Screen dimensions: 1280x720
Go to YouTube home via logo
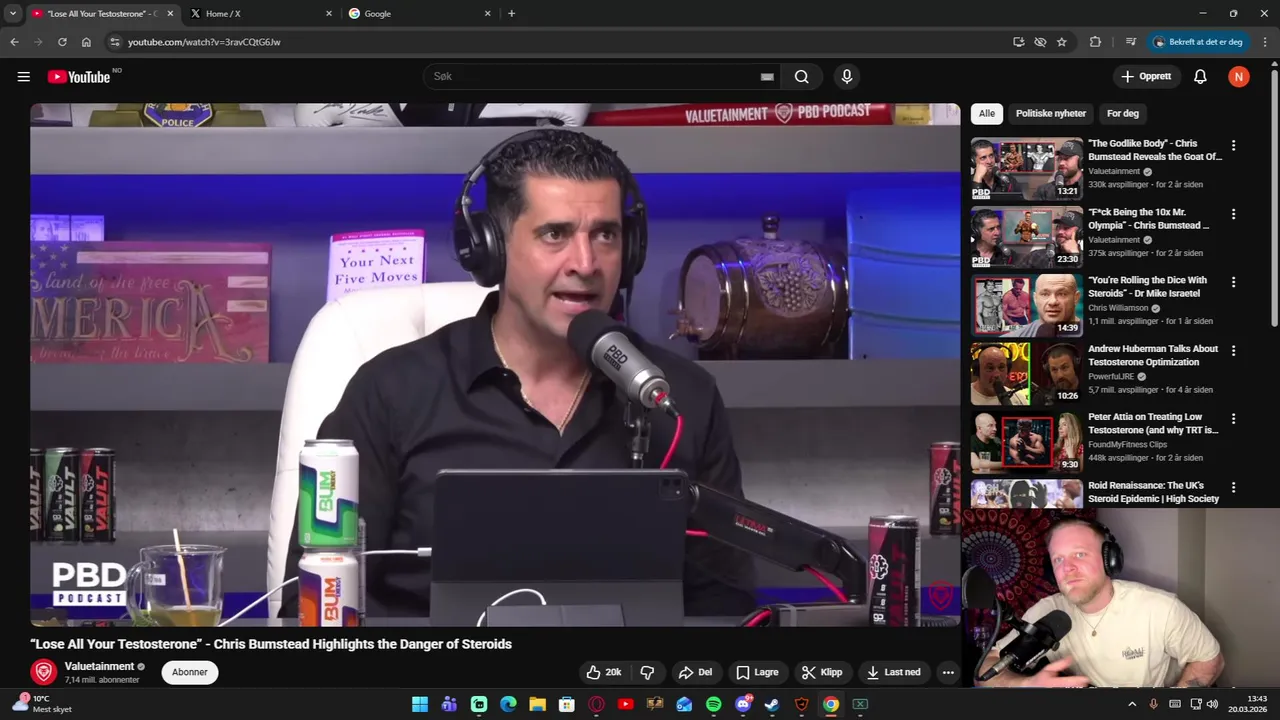click(x=79, y=77)
